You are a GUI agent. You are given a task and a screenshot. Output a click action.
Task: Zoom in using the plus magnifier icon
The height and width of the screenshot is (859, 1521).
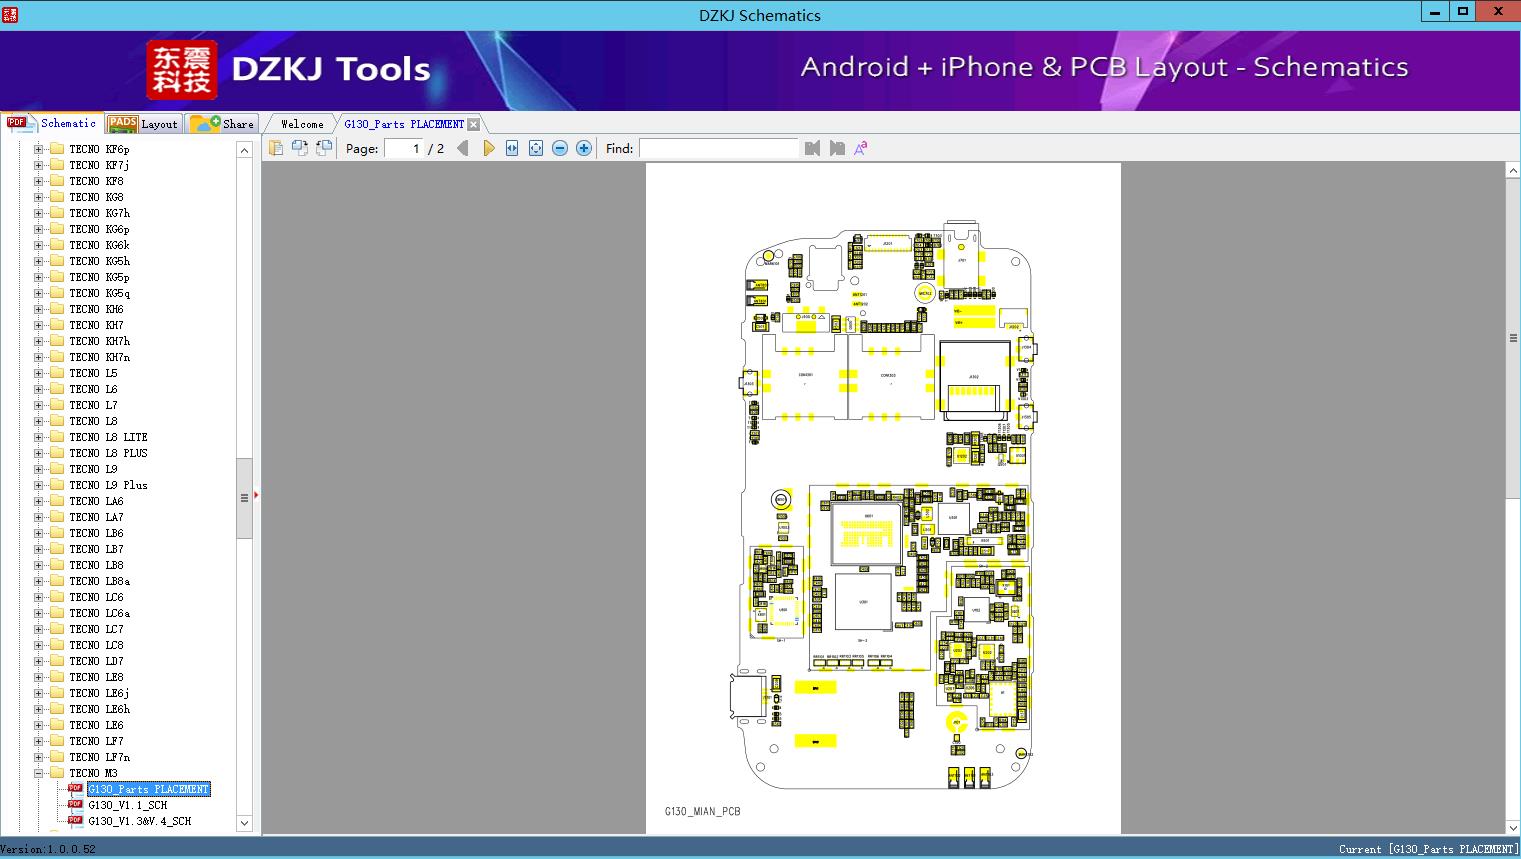[583, 147]
